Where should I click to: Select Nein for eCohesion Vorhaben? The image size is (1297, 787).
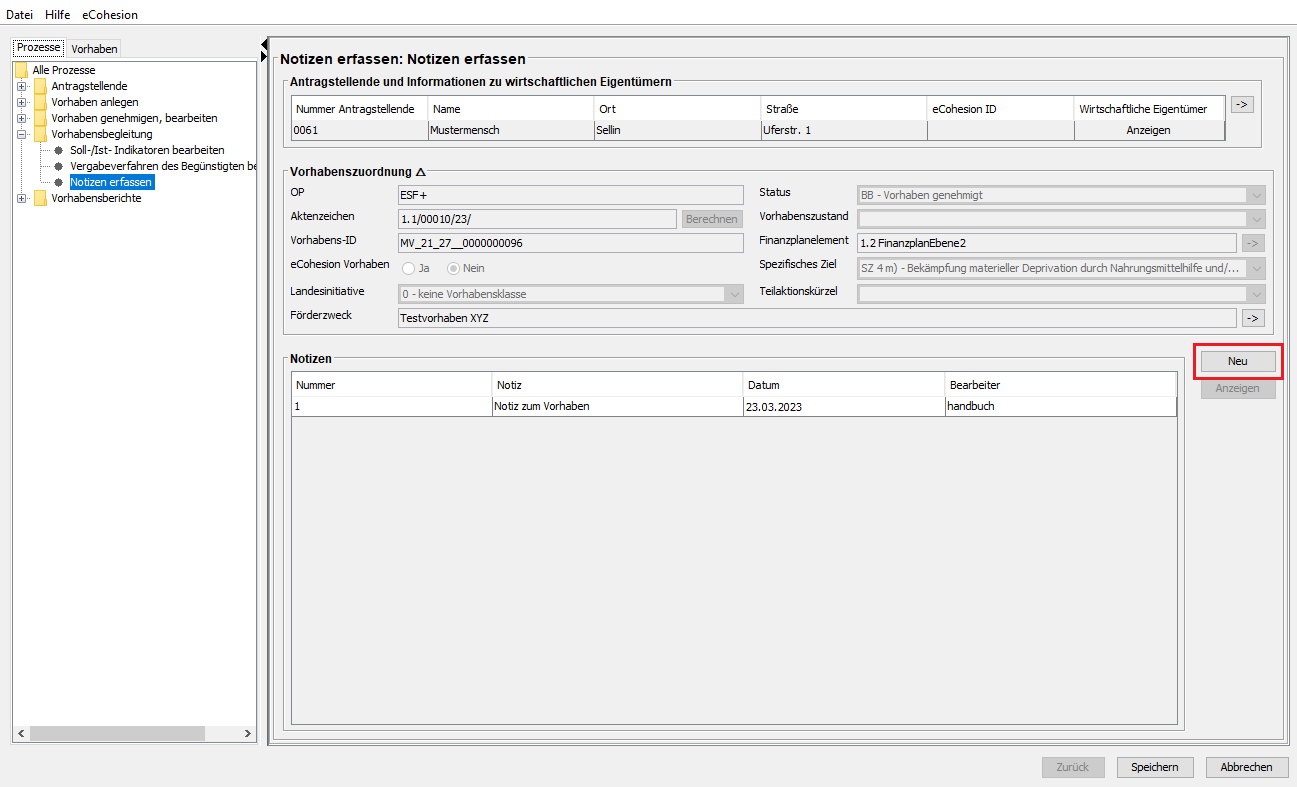453,268
